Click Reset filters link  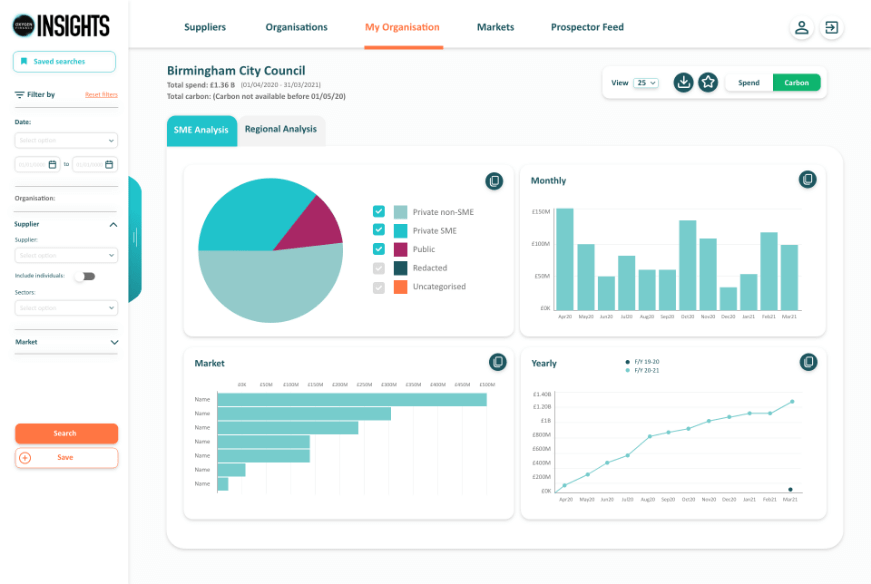click(x=101, y=94)
